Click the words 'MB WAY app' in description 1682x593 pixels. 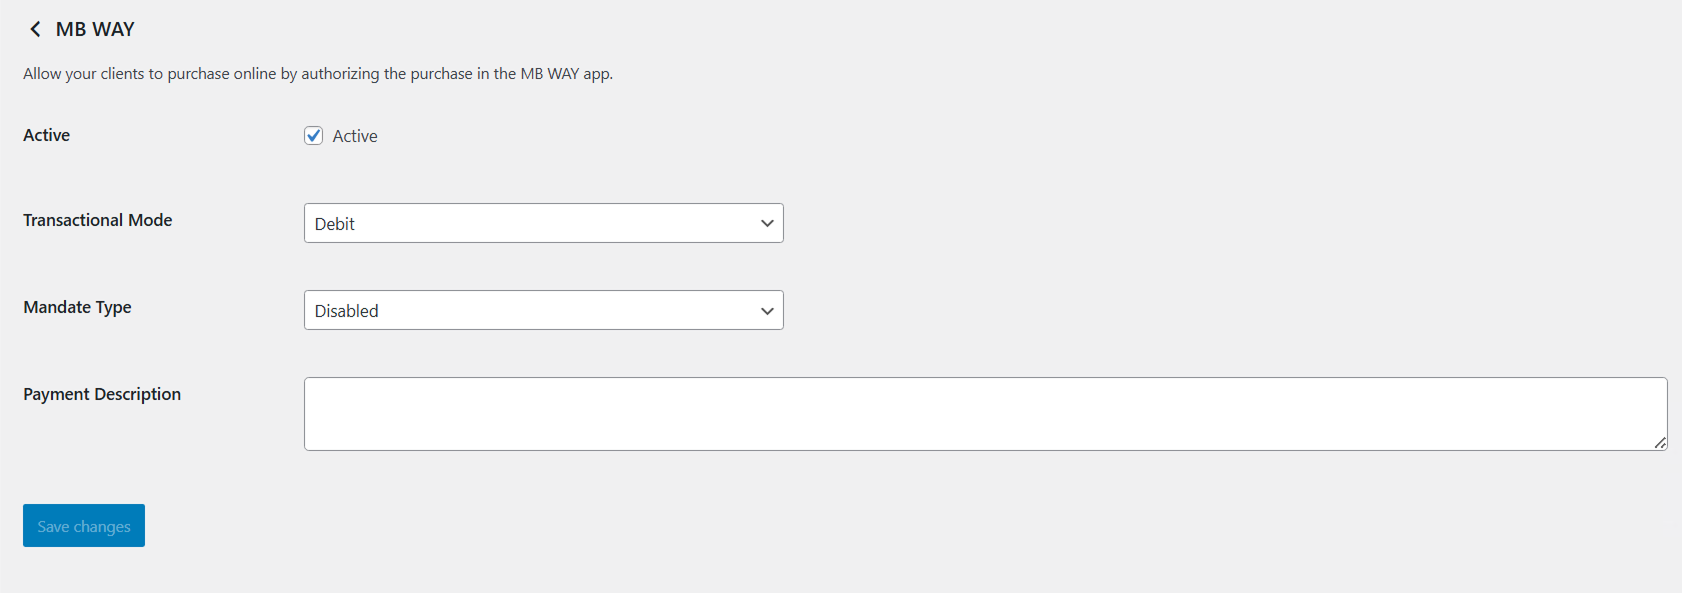coord(565,73)
